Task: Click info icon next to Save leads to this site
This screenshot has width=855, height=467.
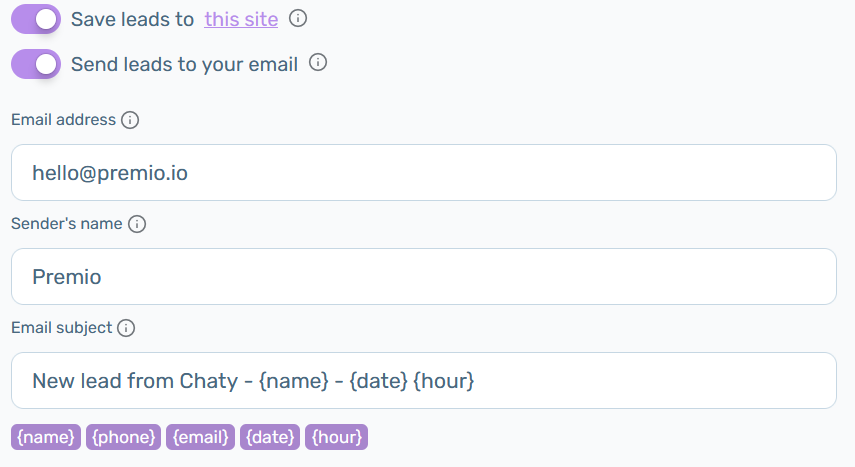Action: click(298, 19)
